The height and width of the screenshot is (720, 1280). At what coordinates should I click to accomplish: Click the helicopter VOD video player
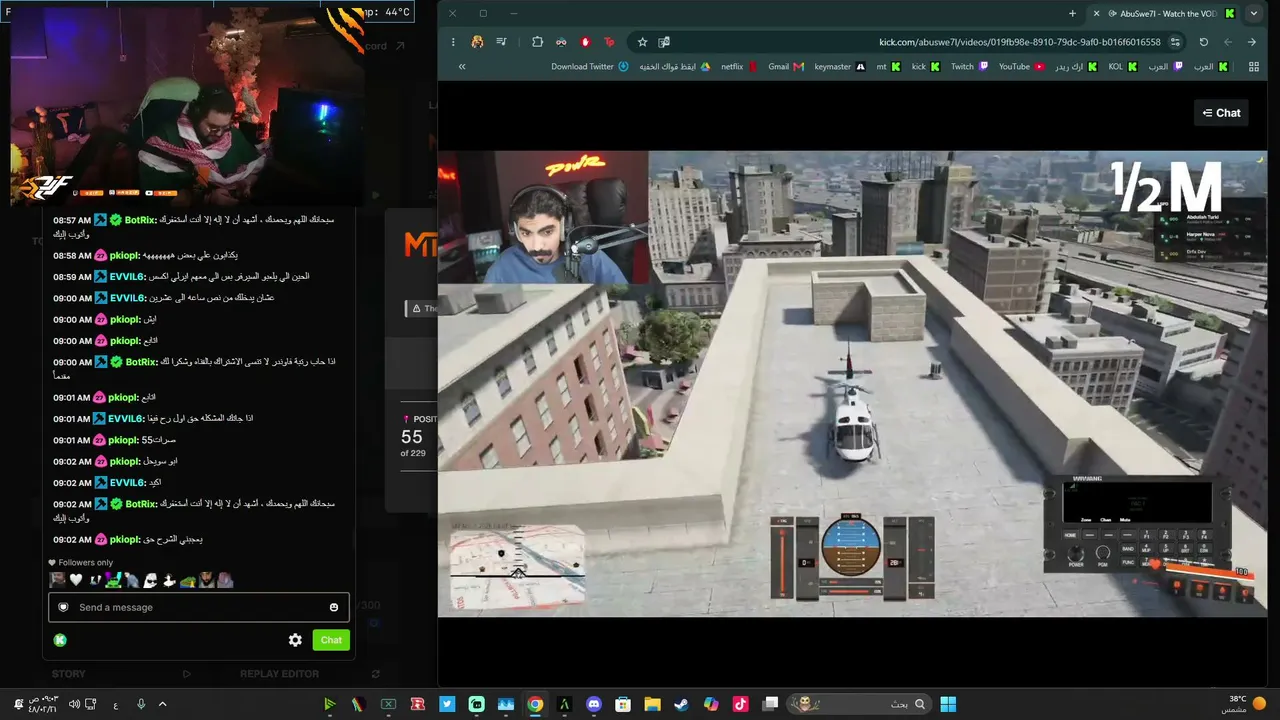853,384
